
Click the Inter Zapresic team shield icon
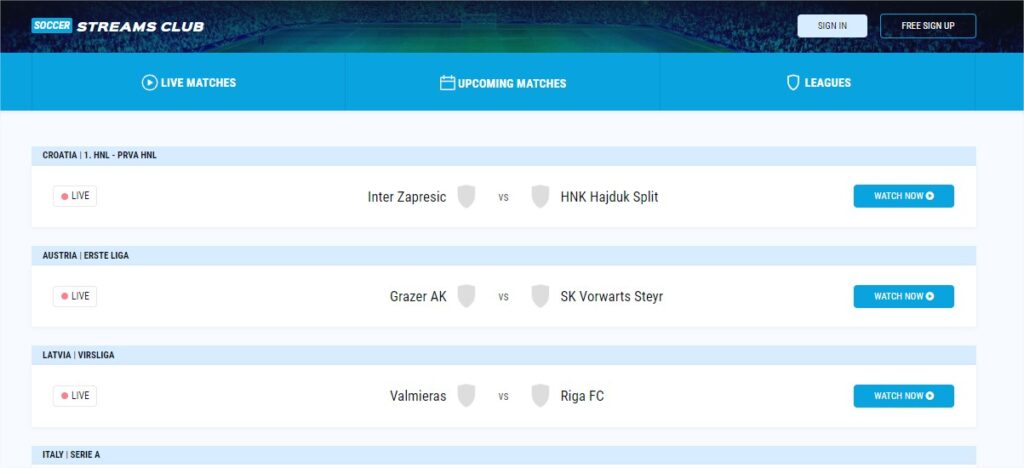coord(466,196)
